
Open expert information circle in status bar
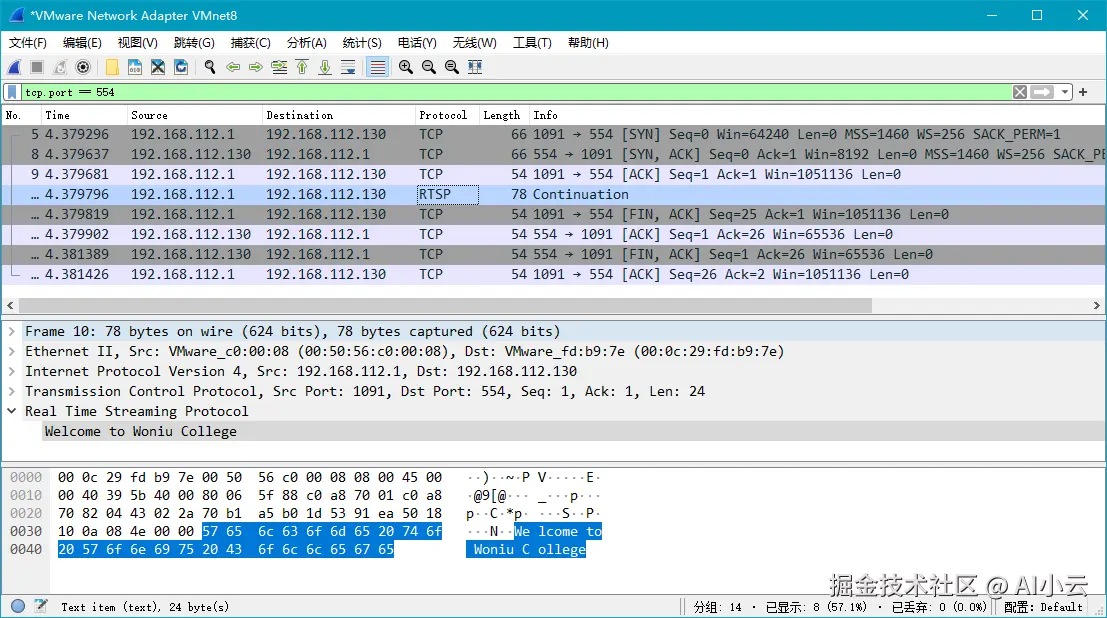click(x=18, y=606)
